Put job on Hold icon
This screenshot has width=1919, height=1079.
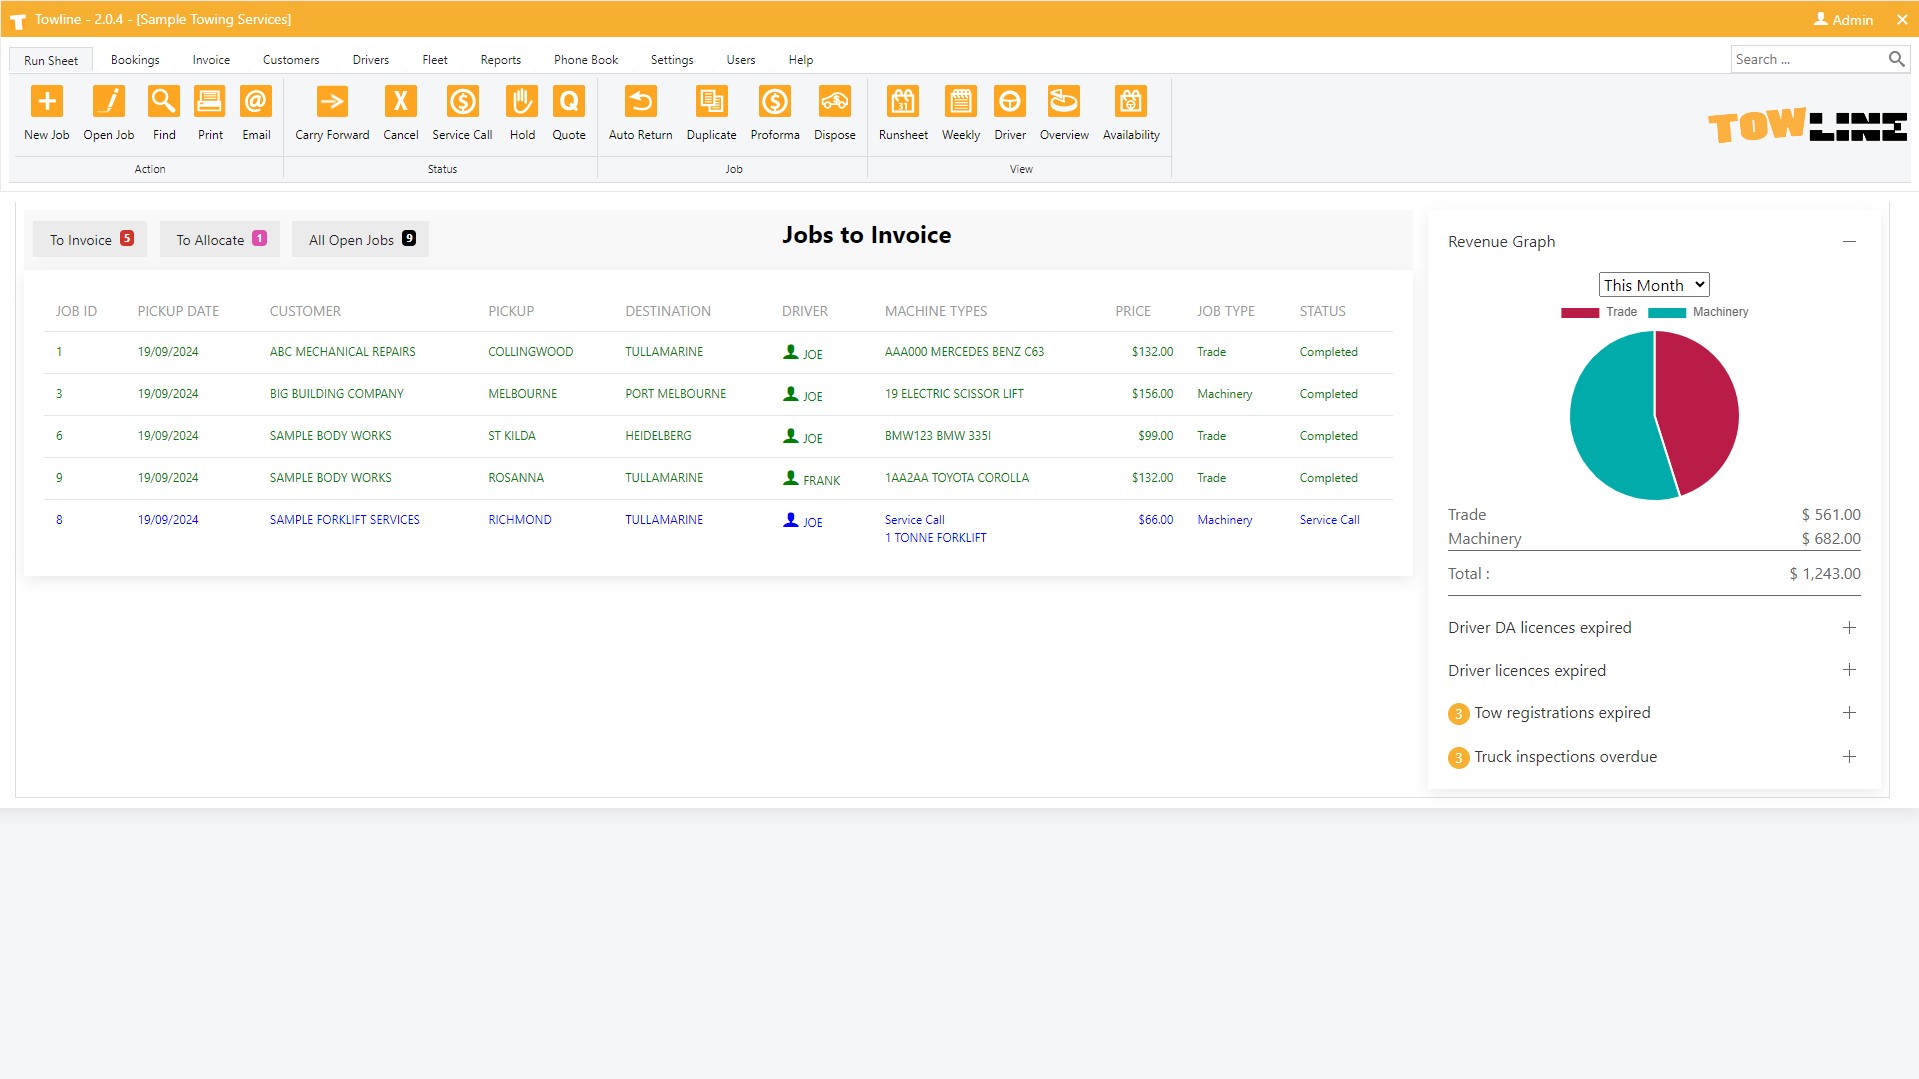click(522, 102)
